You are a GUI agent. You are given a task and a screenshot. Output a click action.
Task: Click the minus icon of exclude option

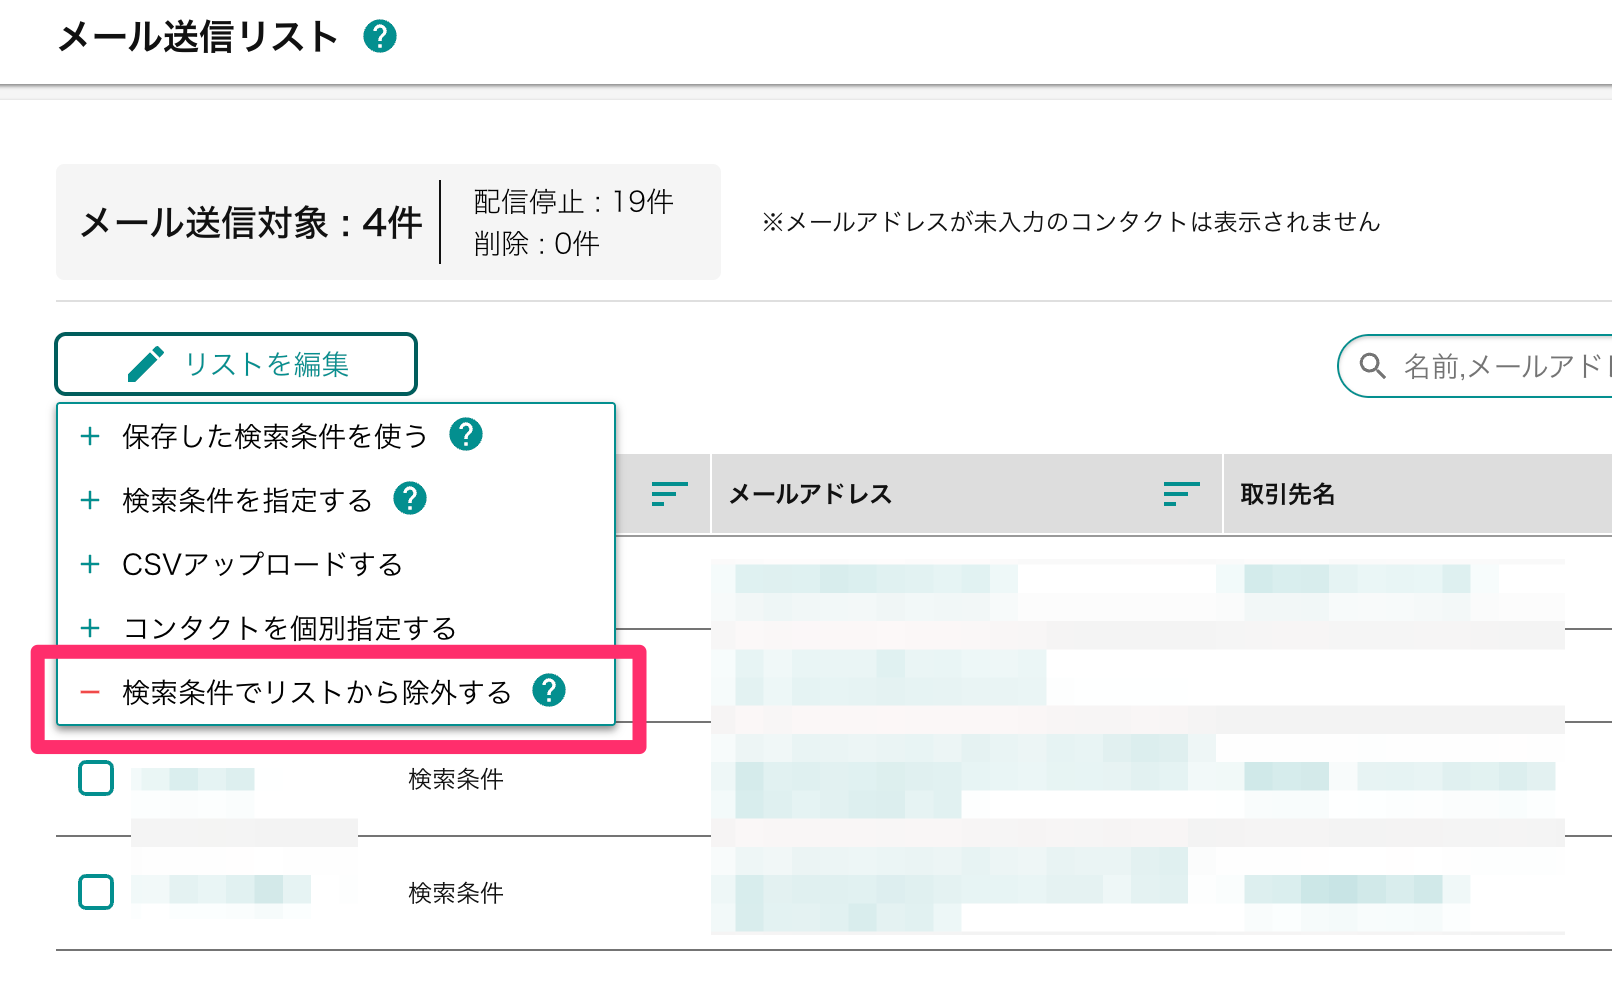[x=90, y=692]
